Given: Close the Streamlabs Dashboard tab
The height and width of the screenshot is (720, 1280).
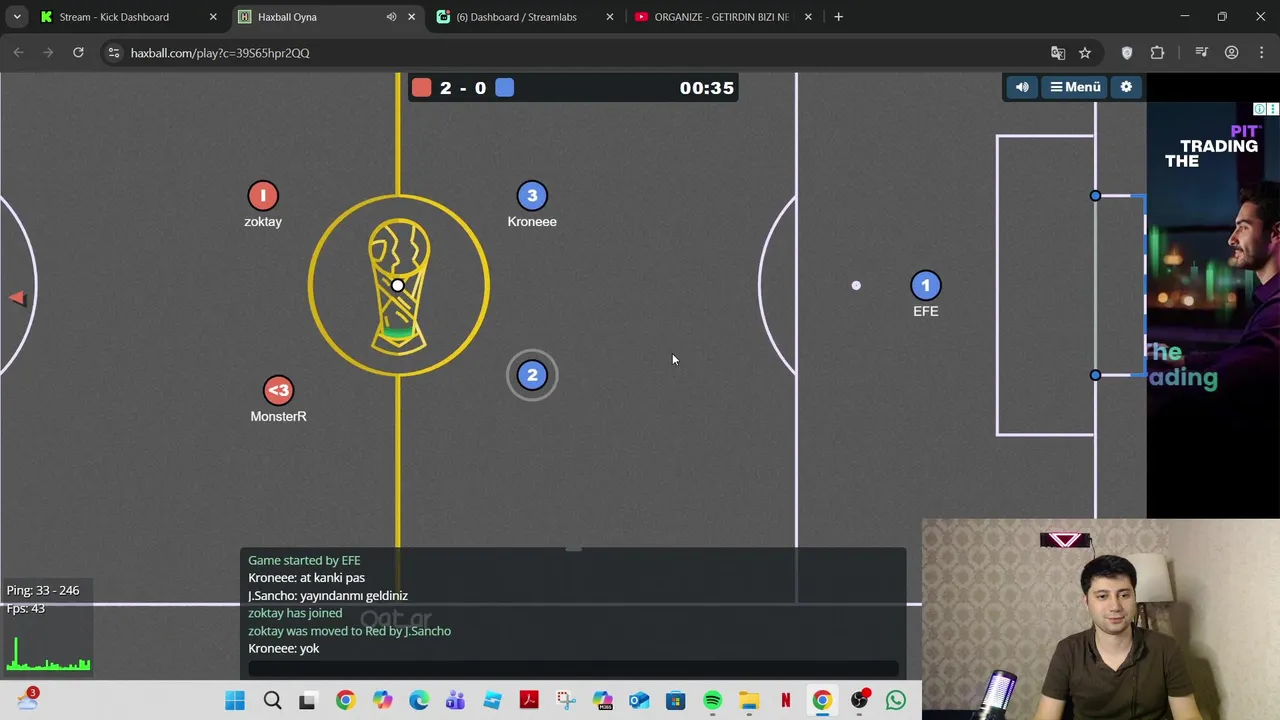Looking at the screenshot, I should pyautogui.click(x=610, y=17).
